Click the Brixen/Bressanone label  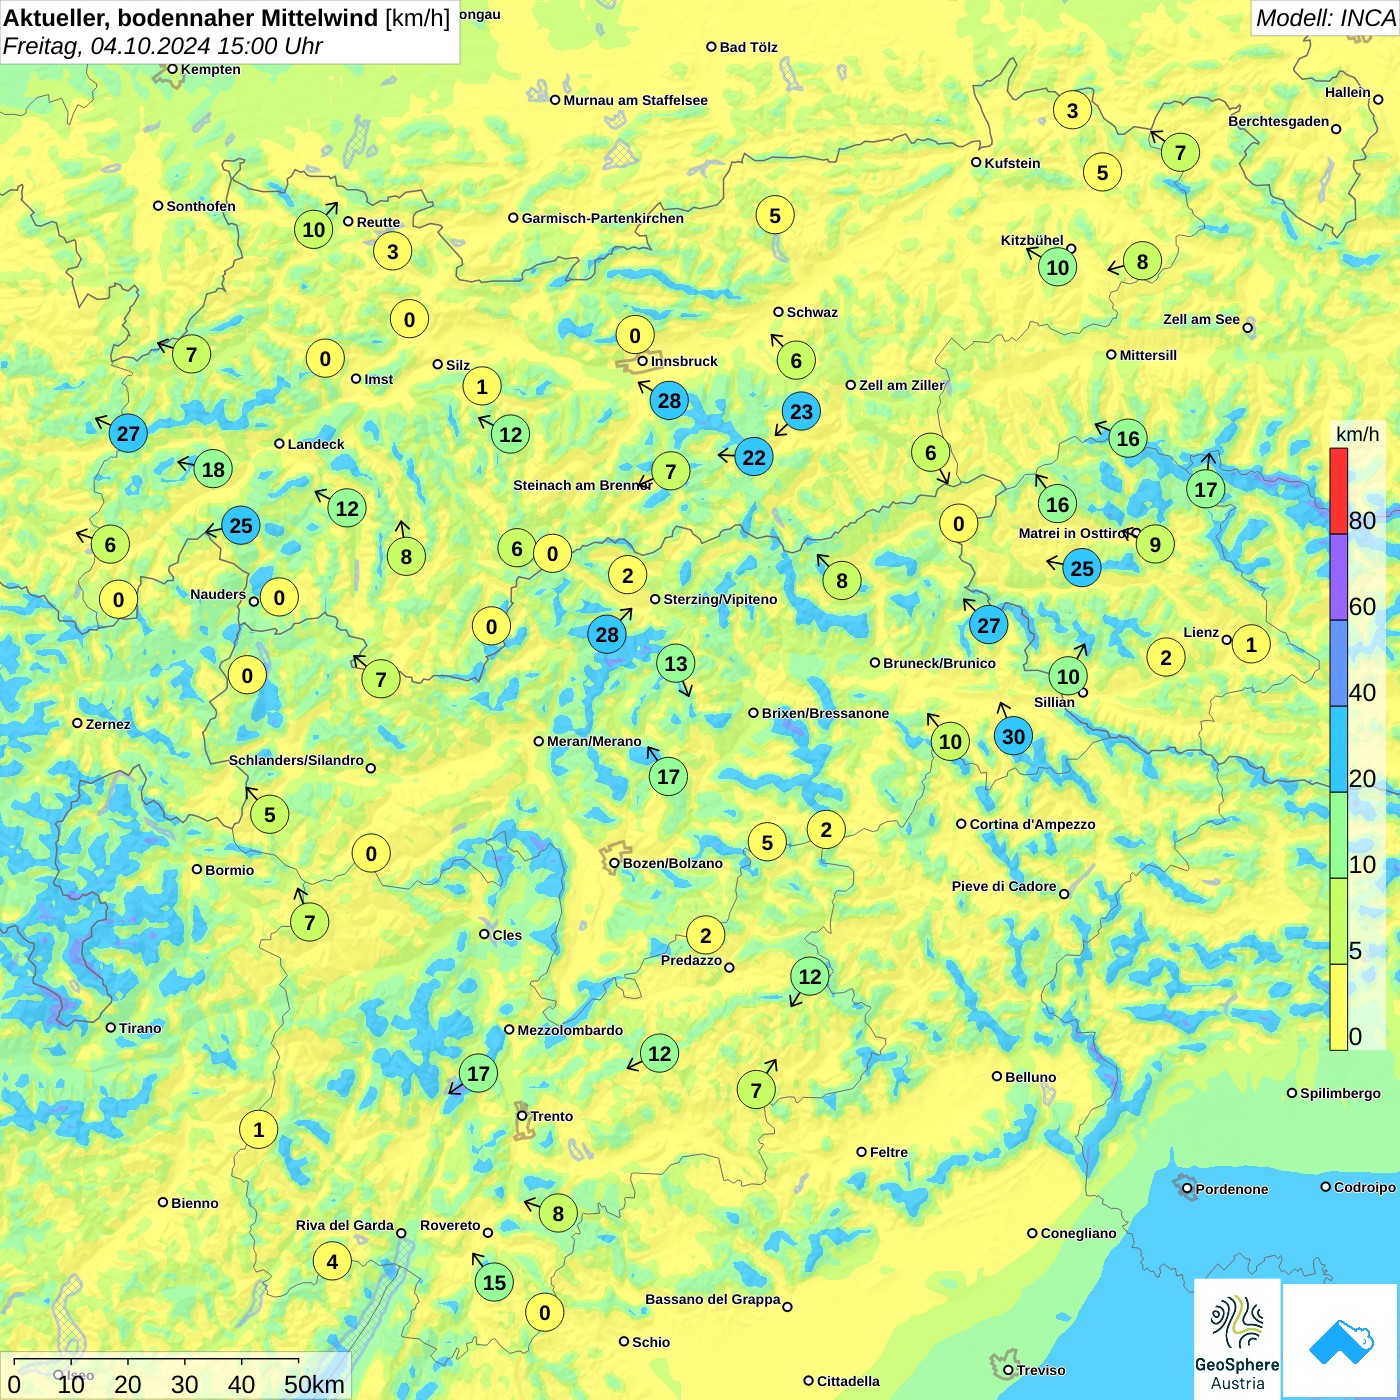[825, 713]
